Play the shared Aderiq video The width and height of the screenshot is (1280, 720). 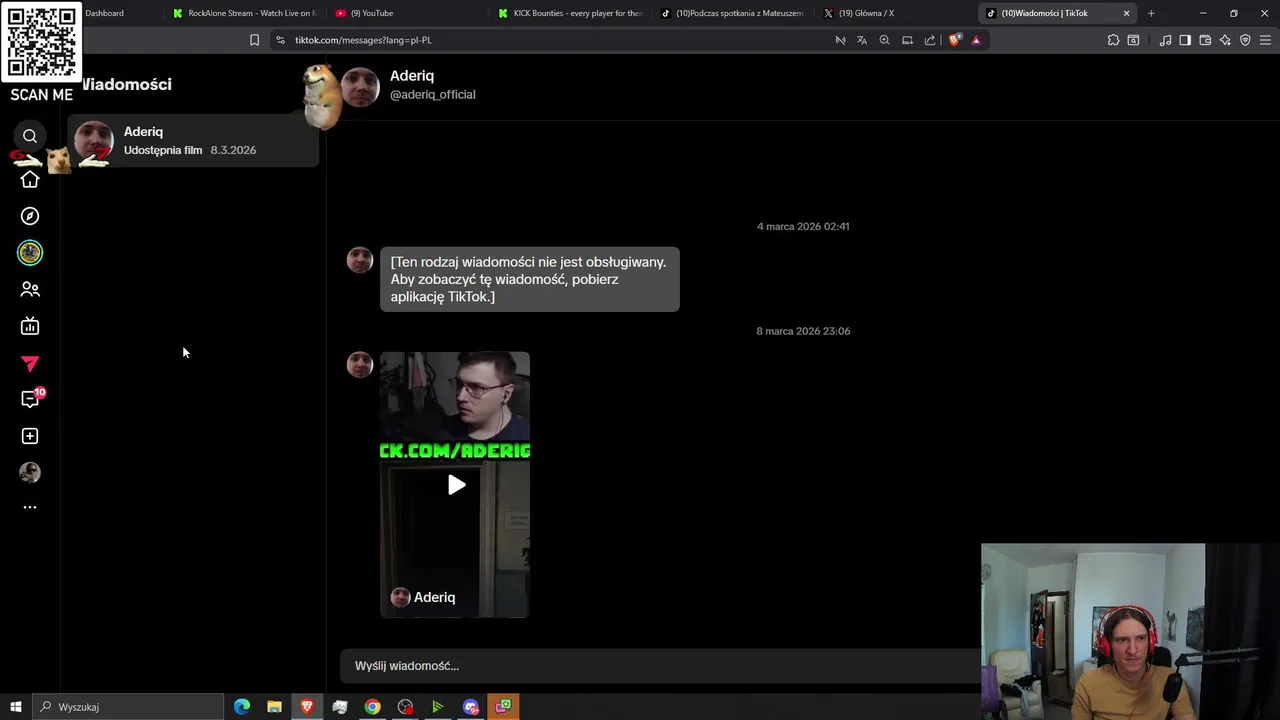456,485
